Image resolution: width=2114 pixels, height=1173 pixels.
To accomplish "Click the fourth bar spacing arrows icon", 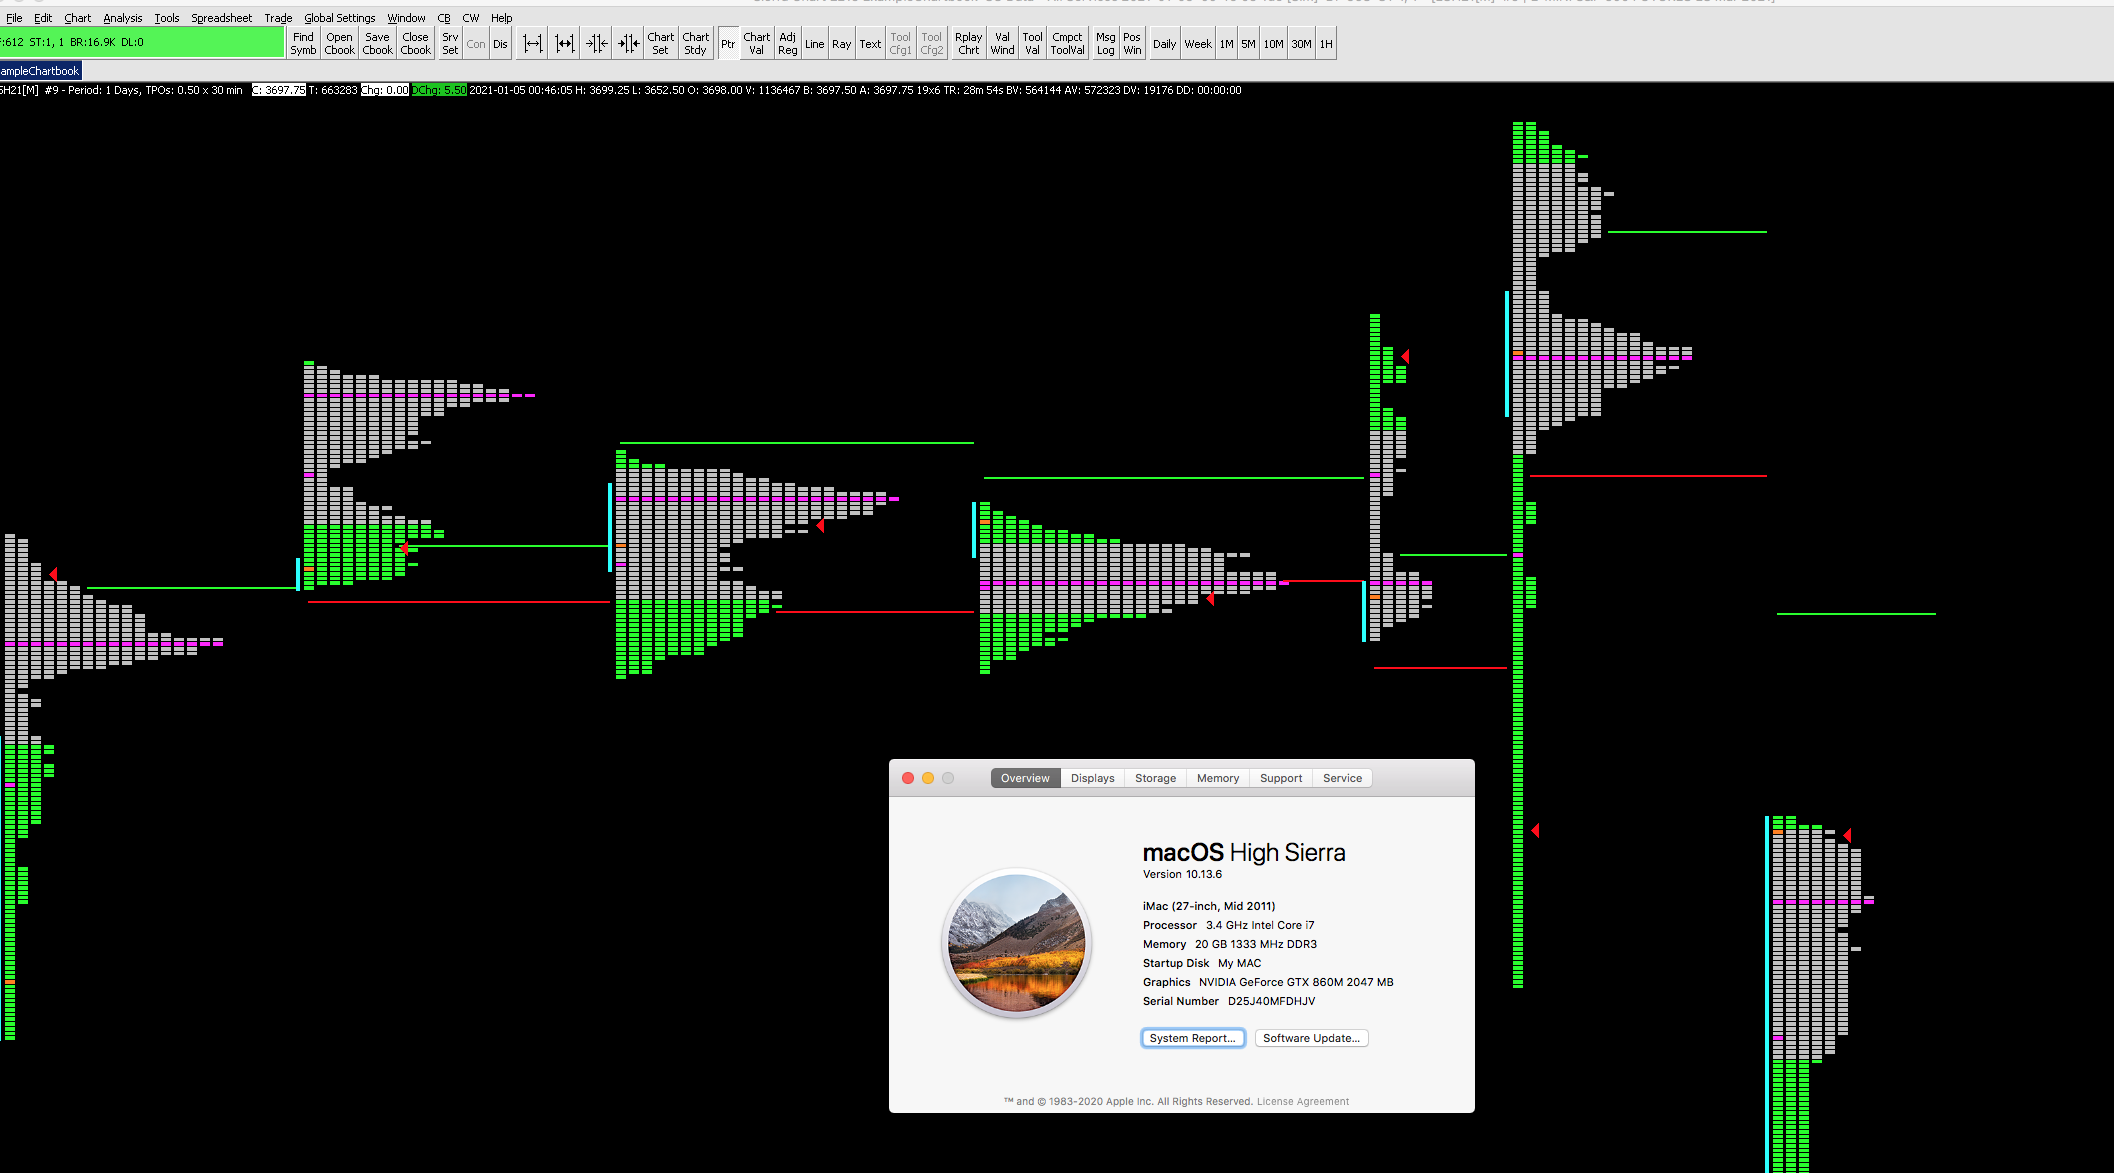I will pyautogui.click(x=628, y=43).
